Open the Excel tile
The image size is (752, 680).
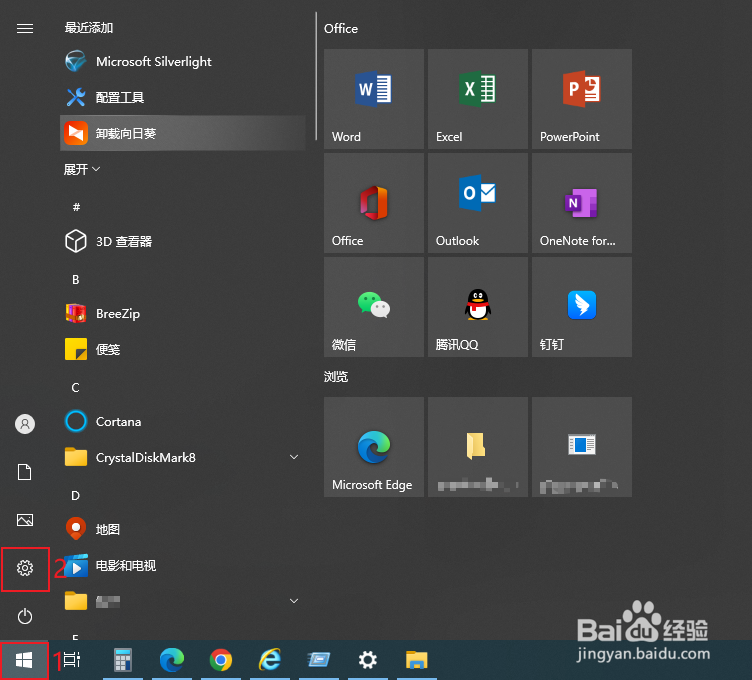click(478, 99)
